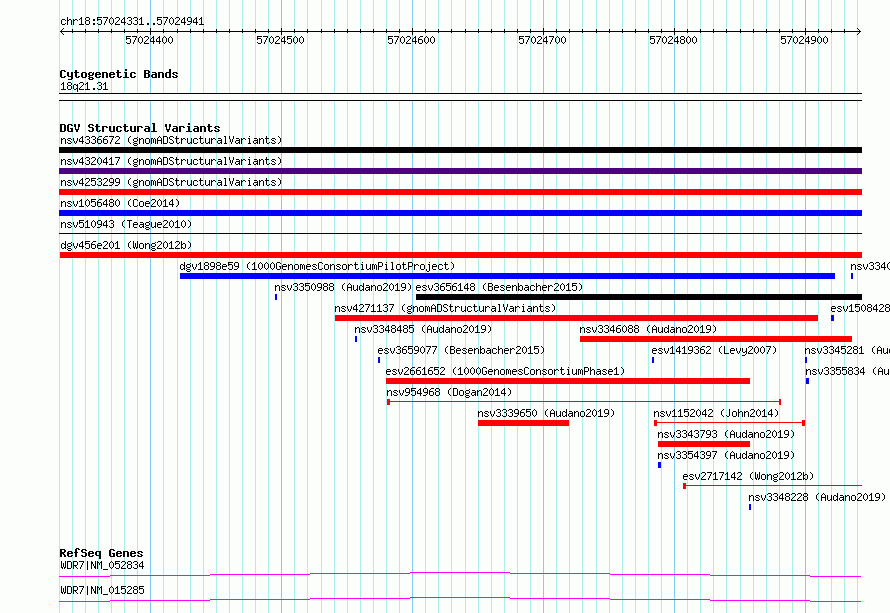
Task: Click the RefSeq Genes track heading
Action: 101,553
